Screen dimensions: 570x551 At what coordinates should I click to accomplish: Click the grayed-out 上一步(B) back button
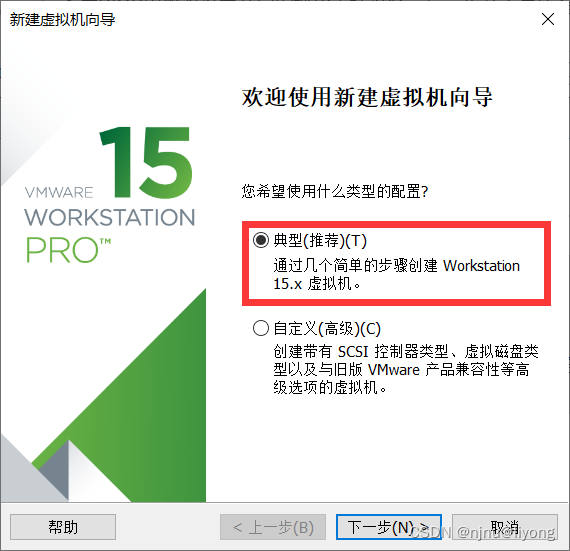click(x=273, y=527)
